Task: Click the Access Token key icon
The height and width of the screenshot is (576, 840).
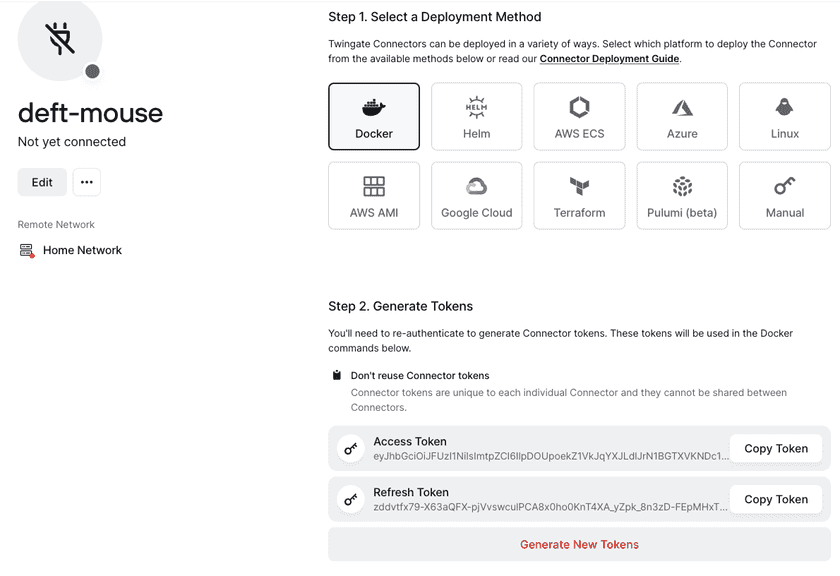Action: pos(351,448)
